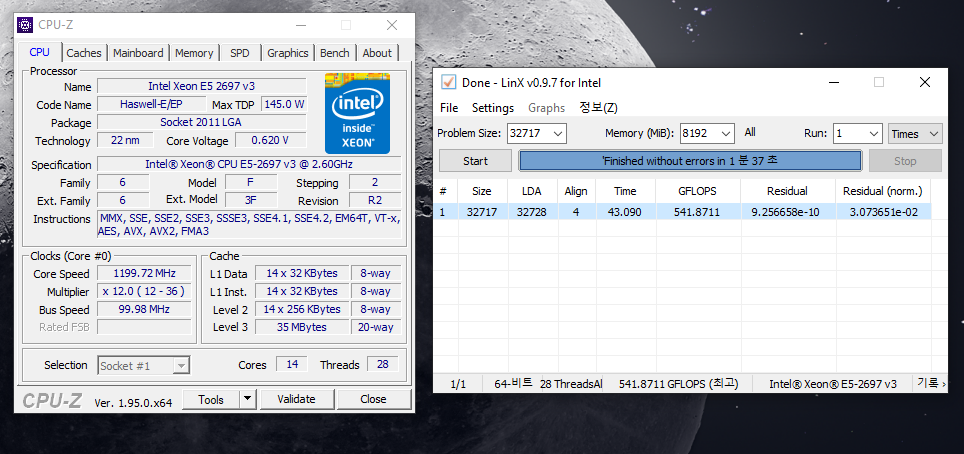The image size is (964, 454).
Task: Click the Core Voltage value 0.620 V
Action: (270, 140)
